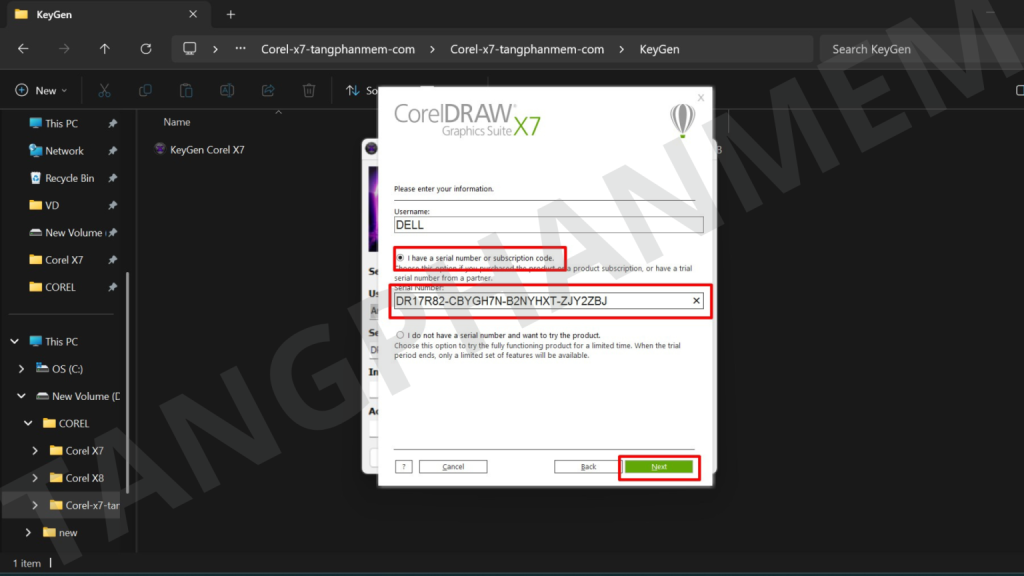
Task: Select Recycle Bin in the quick access list
Action: tap(69, 178)
